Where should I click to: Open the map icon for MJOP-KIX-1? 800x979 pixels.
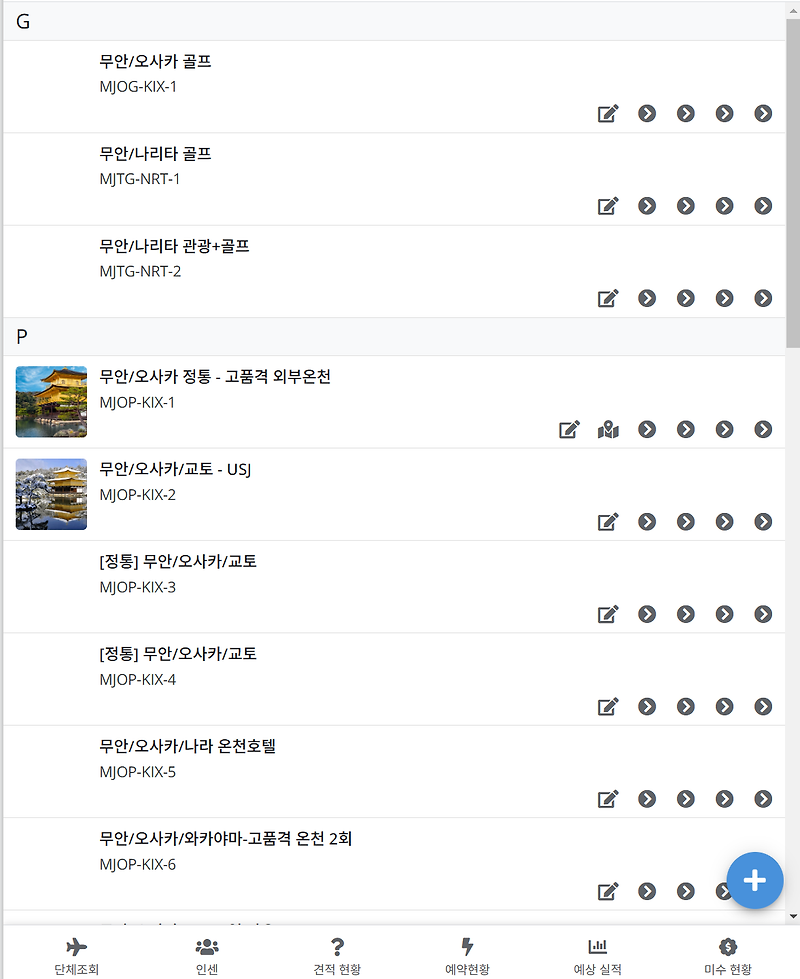608,430
